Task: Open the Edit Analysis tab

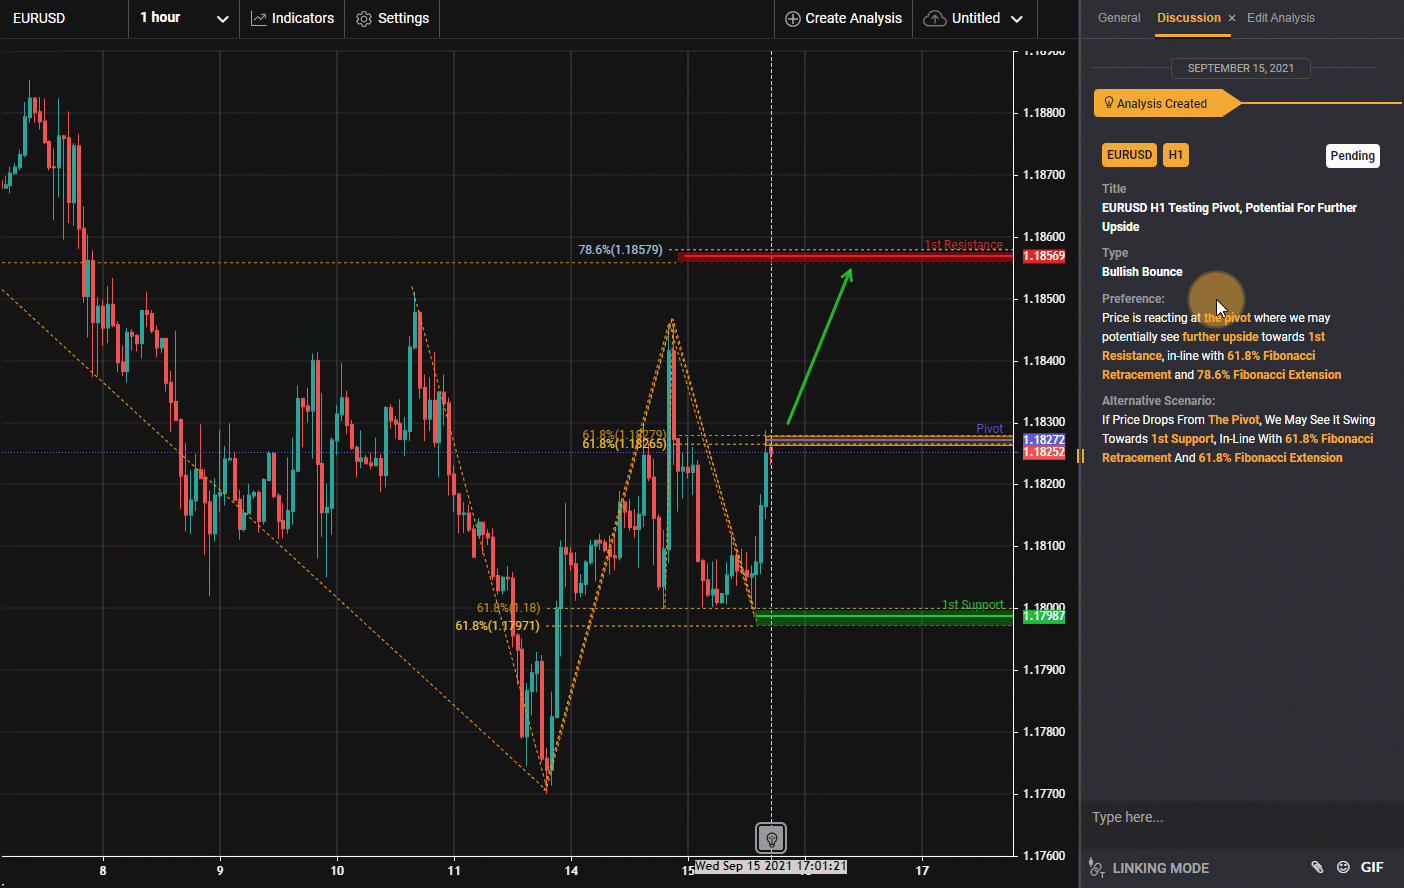Action: click(x=1280, y=18)
